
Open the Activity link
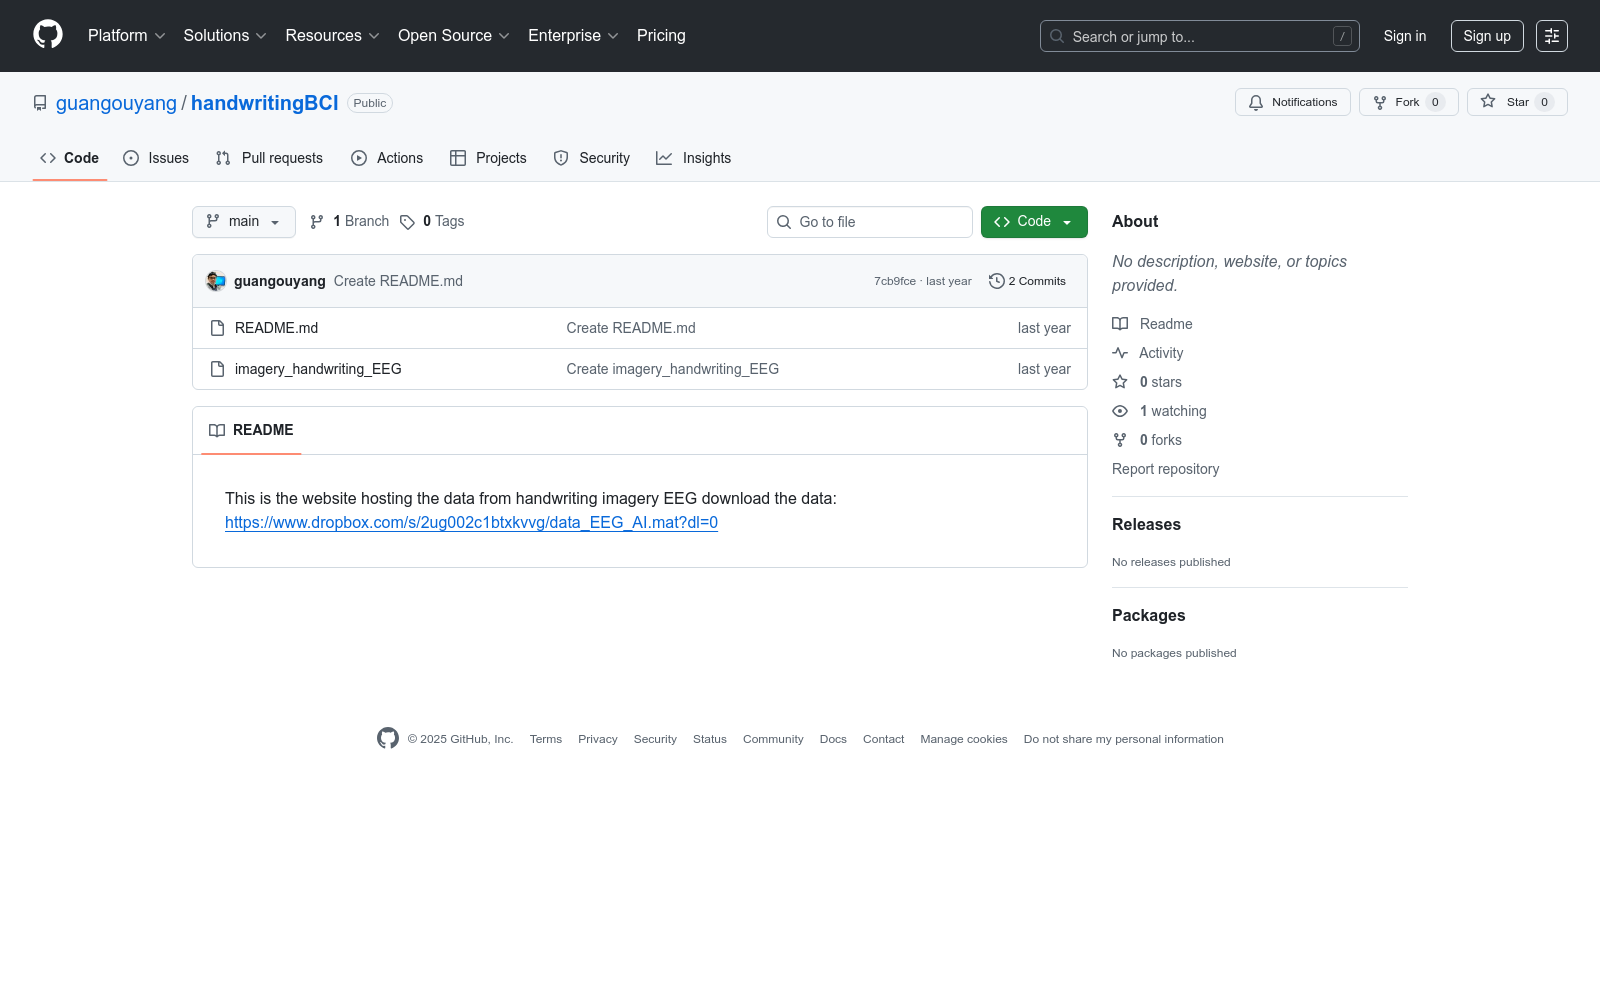tap(1148, 353)
